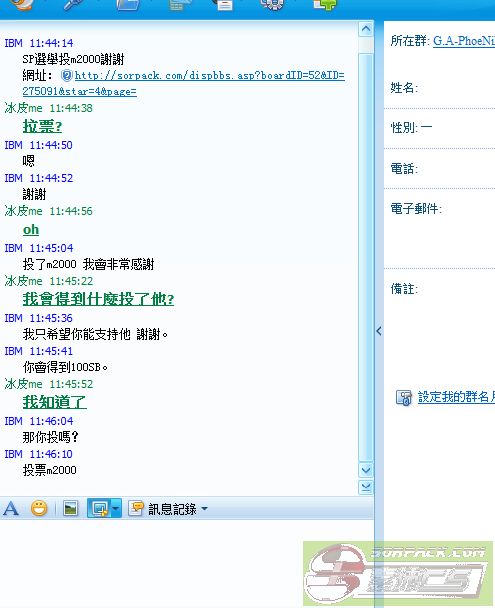Click the chat scrollbar thumb
Image resolution: width=495 pixels, height=608 pixels.
click(x=366, y=256)
